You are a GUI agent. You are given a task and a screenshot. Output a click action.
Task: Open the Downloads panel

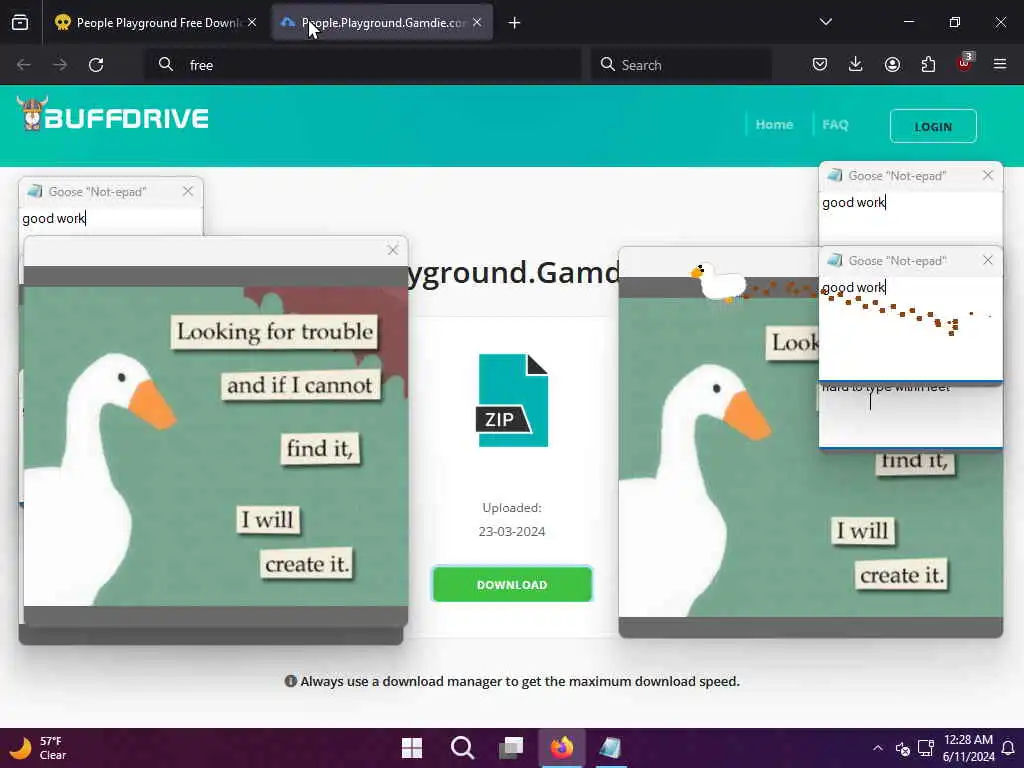(x=856, y=64)
